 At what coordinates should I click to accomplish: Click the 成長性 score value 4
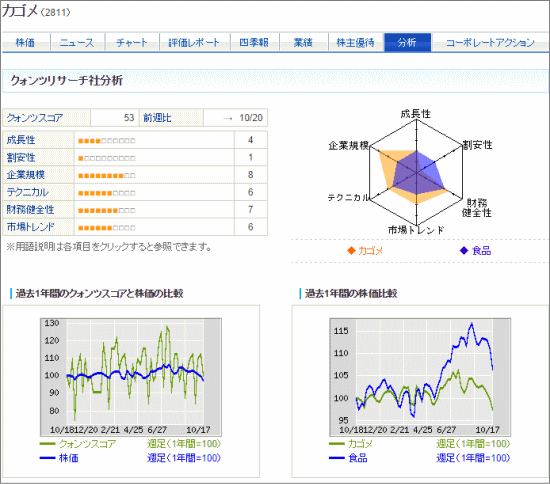click(x=250, y=140)
